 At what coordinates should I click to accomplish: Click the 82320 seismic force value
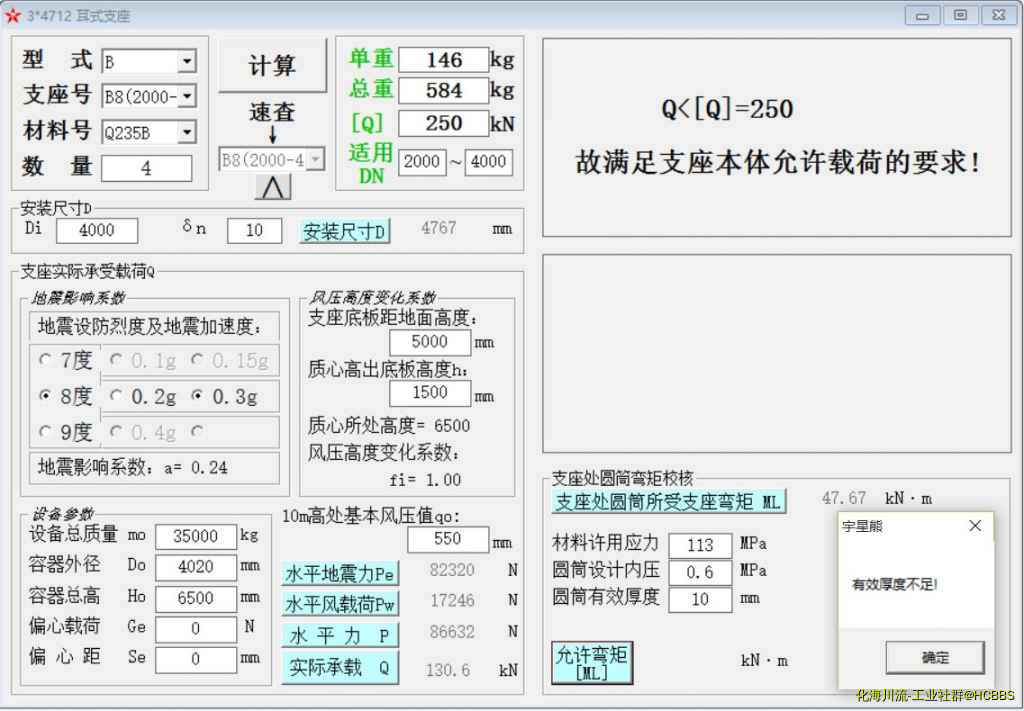pyautogui.click(x=452, y=570)
